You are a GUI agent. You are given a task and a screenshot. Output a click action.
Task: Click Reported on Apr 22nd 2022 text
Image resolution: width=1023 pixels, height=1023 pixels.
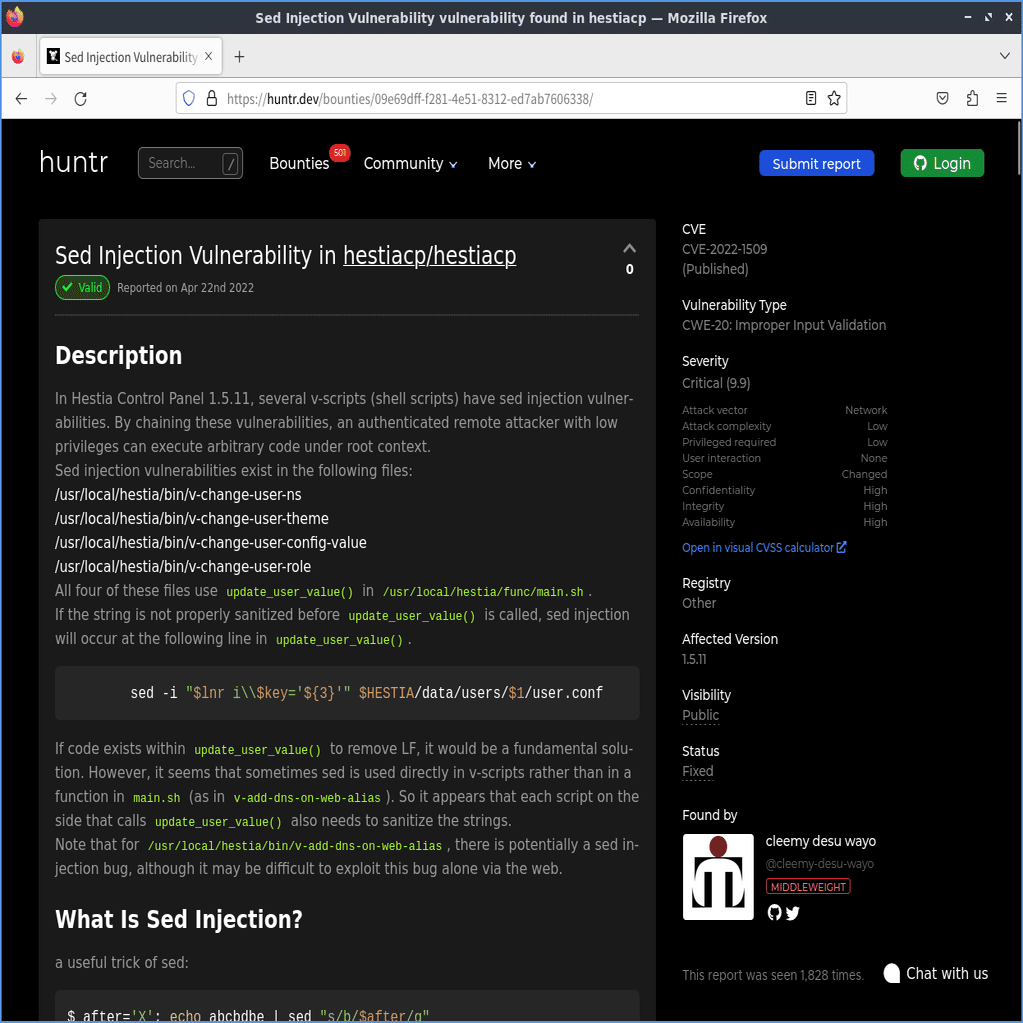pyautogui.click(x=185, y=288)
